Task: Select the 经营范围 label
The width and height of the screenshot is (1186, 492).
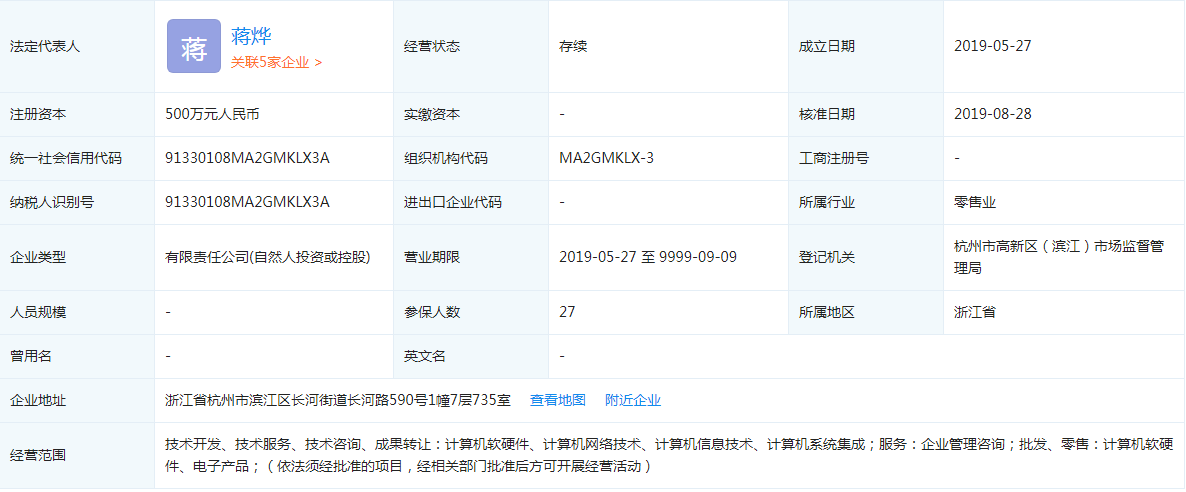Action: (38, 455)
